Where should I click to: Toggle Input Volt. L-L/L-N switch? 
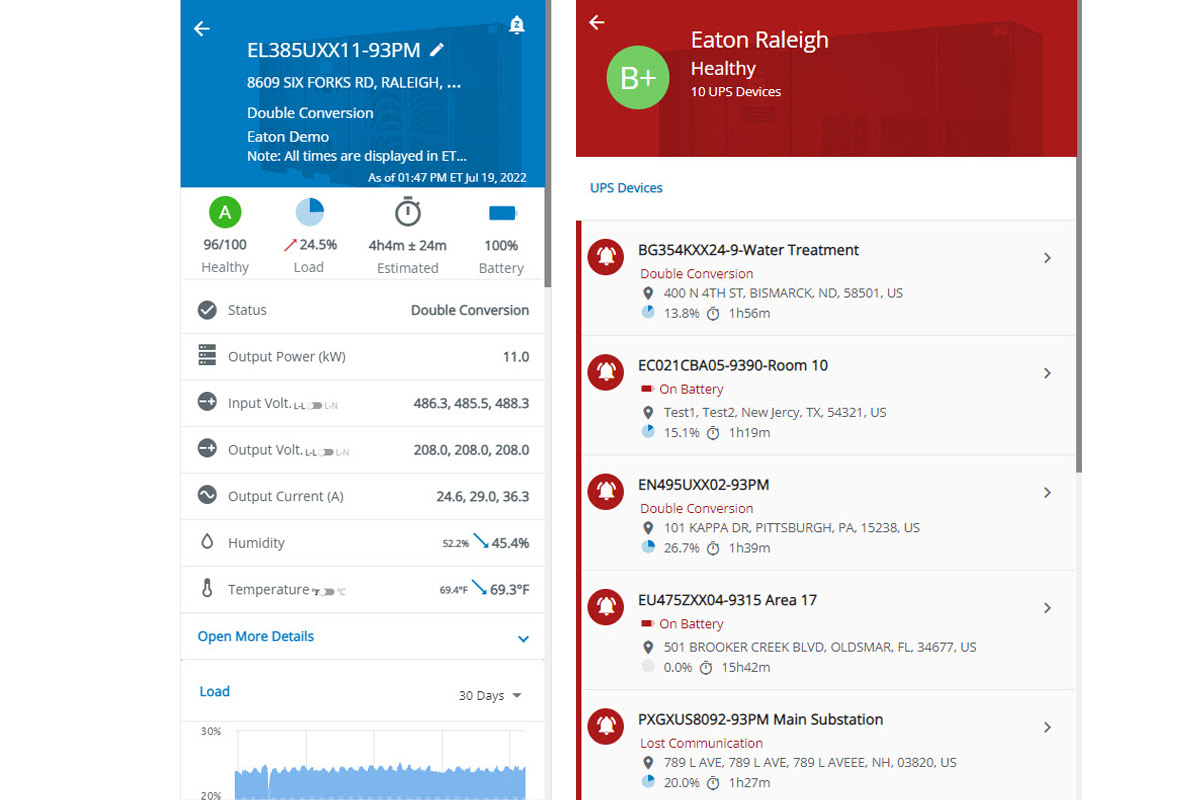click(x=316, y=405)
